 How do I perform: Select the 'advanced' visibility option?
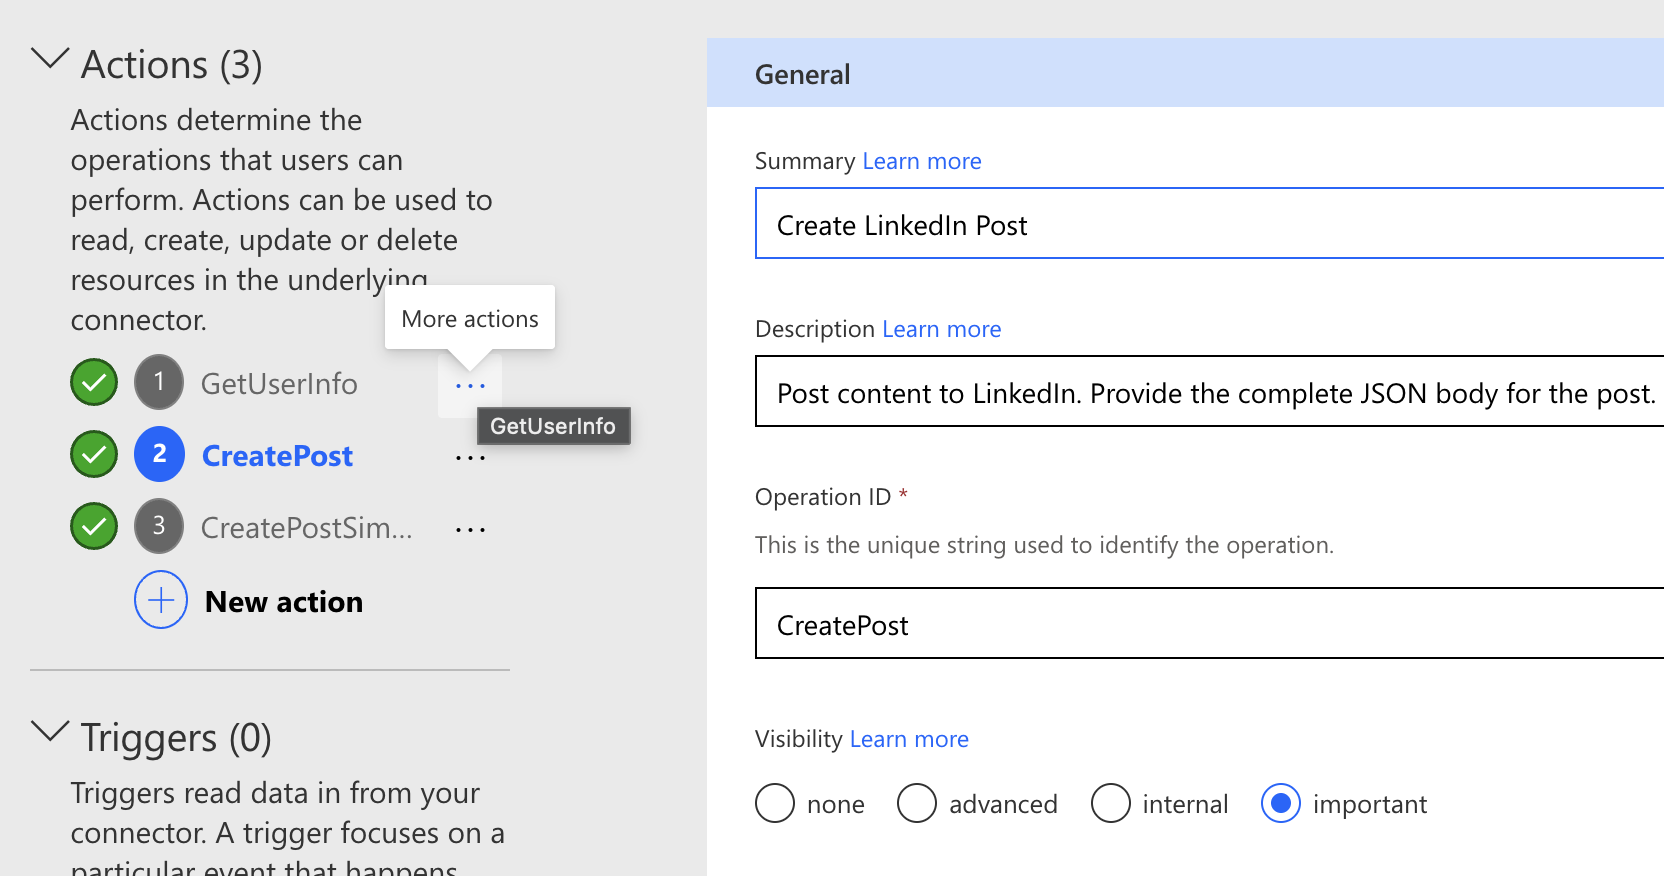[x=917, y=803]
